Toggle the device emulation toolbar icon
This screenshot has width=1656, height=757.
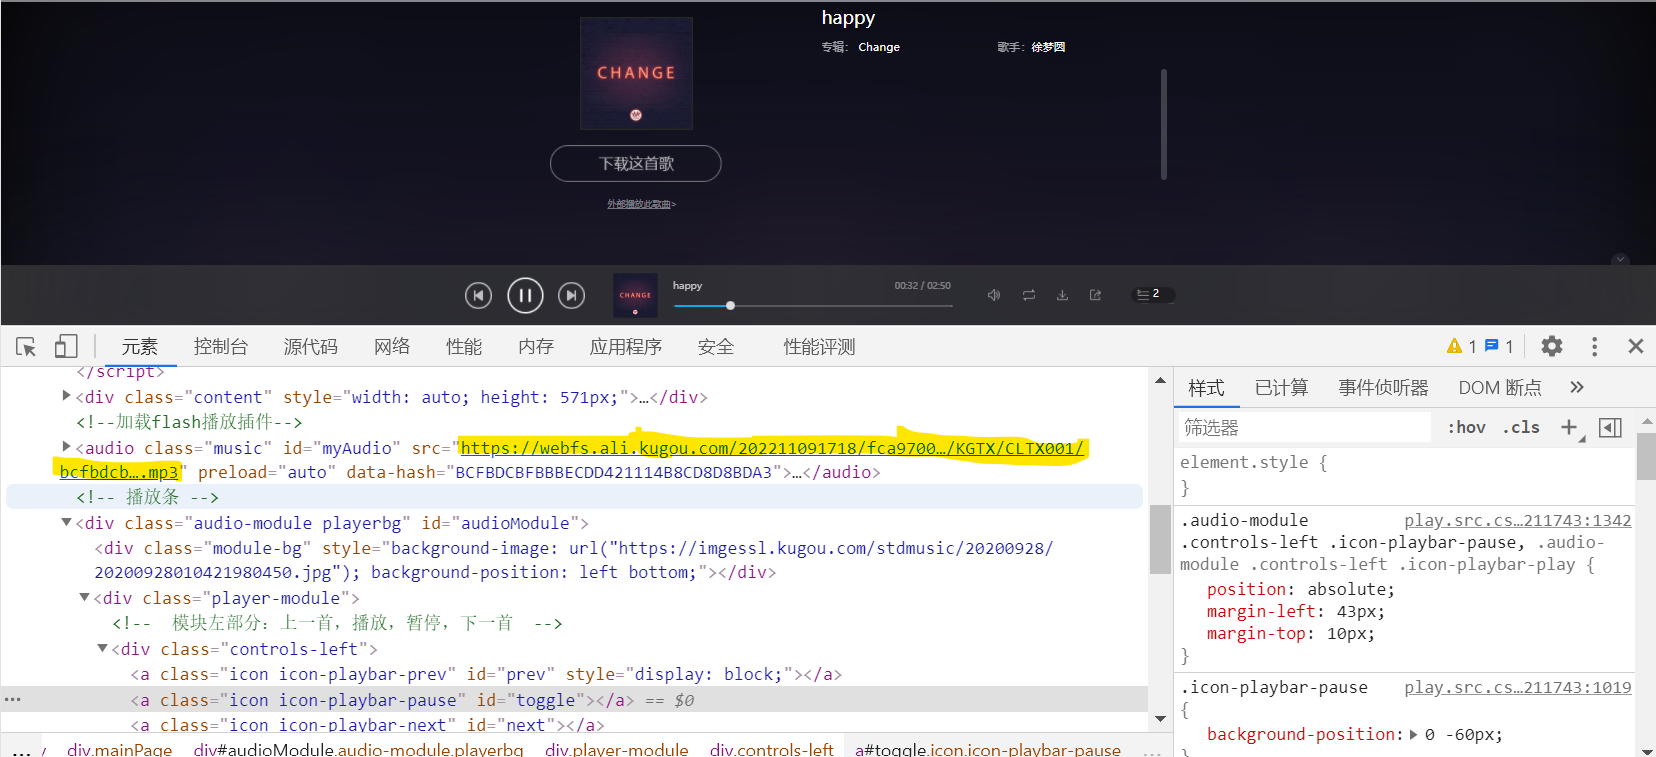[66, 346]
